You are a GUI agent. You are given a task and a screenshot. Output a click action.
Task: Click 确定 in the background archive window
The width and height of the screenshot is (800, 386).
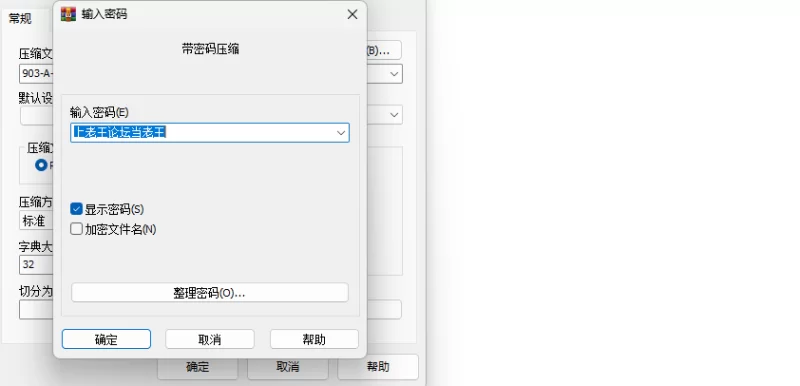tap(197, 367)
